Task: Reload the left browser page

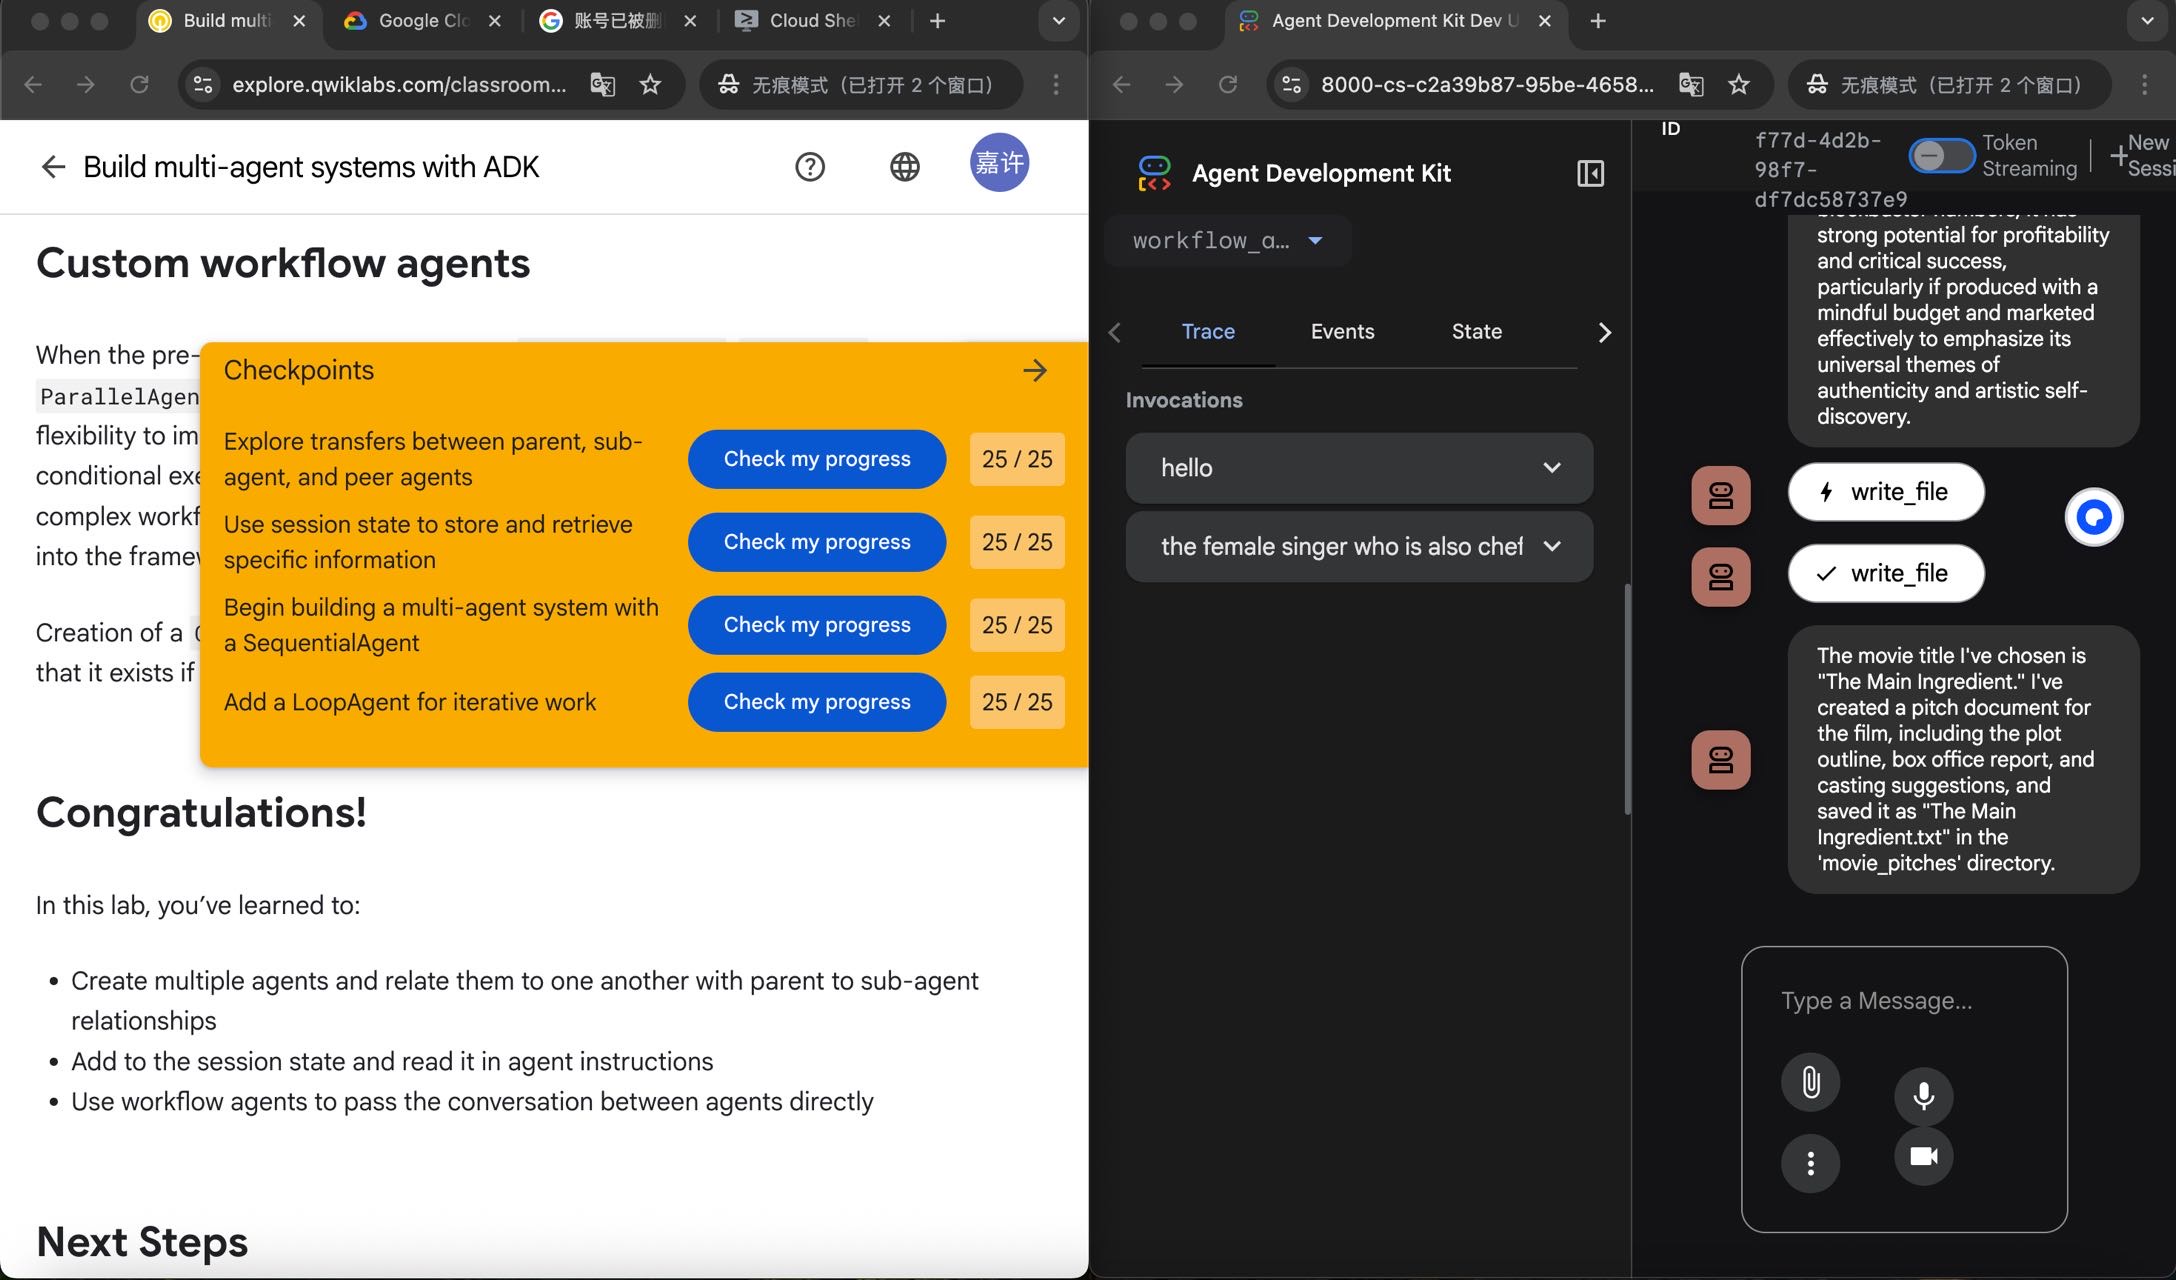Action: 139,85
